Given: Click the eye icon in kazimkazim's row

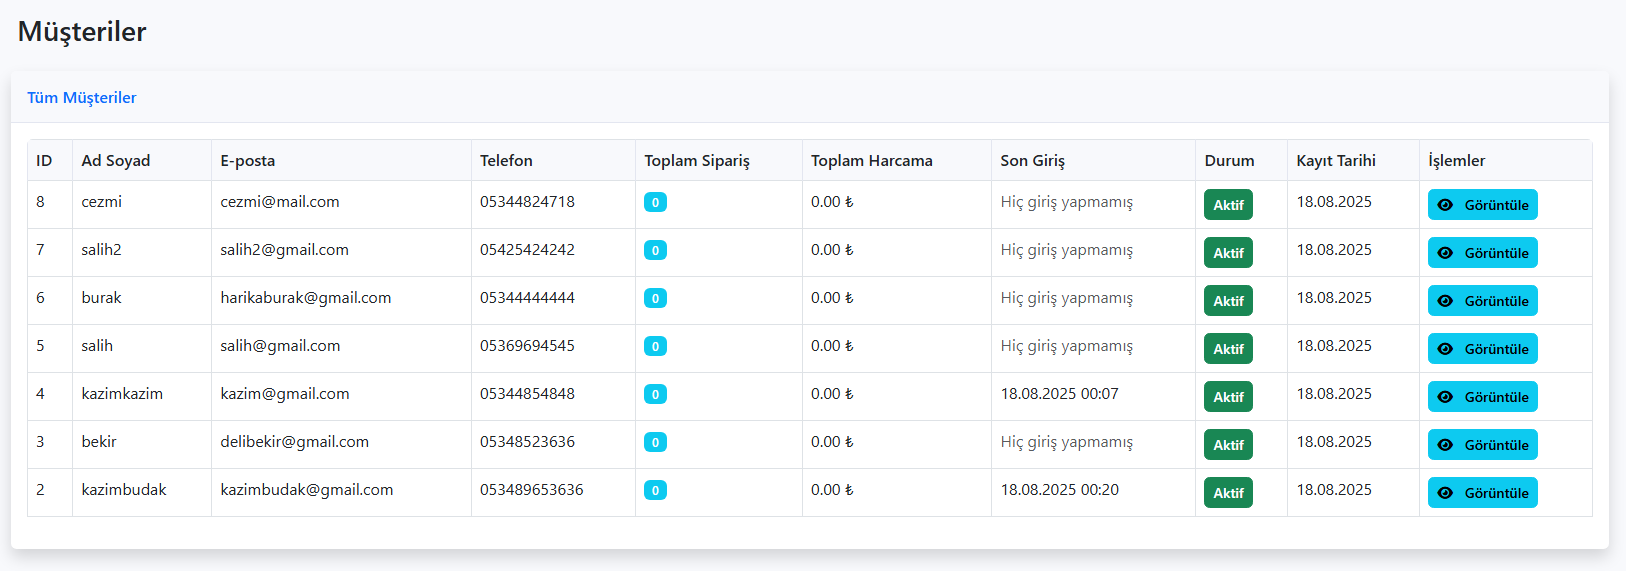Looking at the screenshot, I should click(x=1445, y=397).
